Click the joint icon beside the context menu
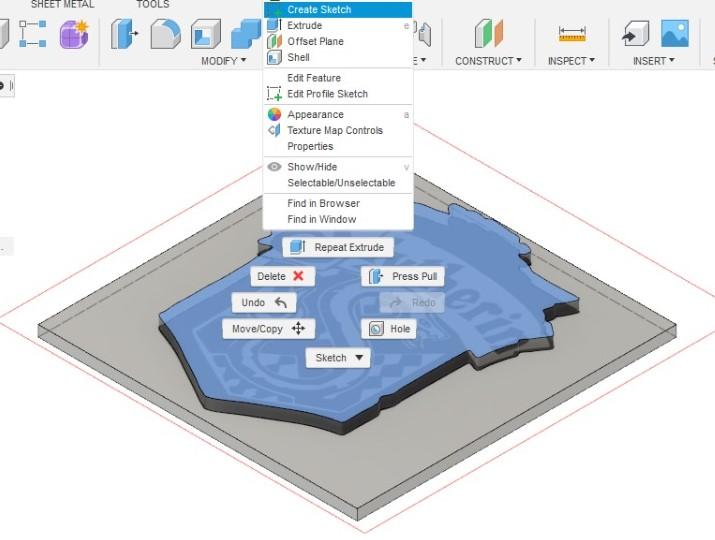 click(x=424, y=34)
